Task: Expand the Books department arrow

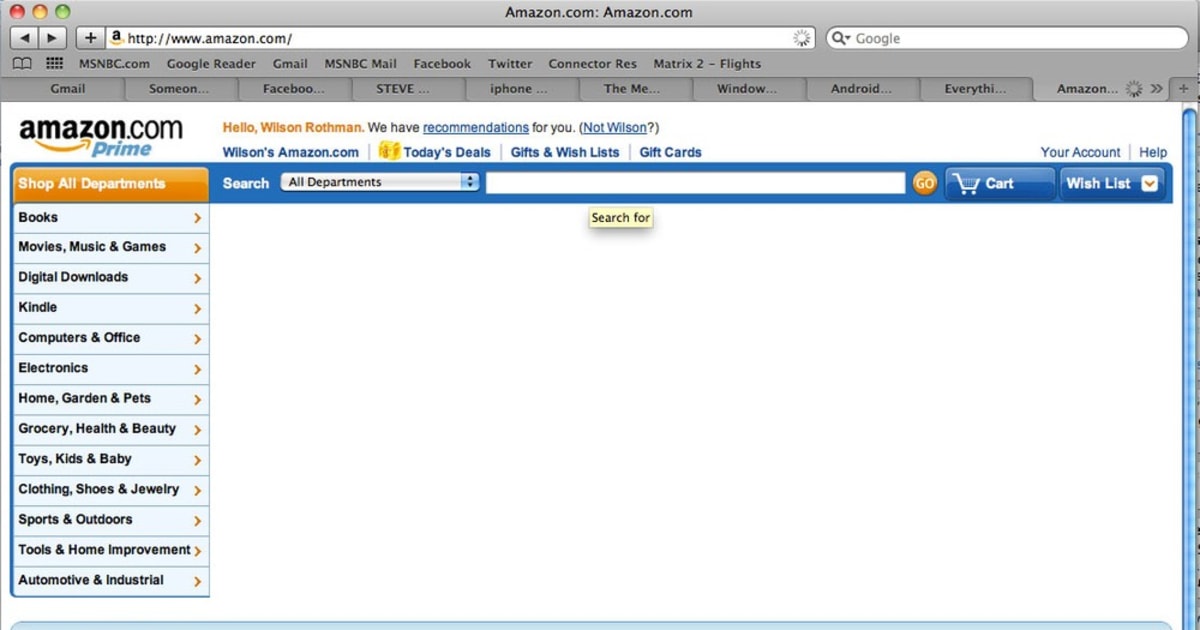Action: click(x=197, y=218)
